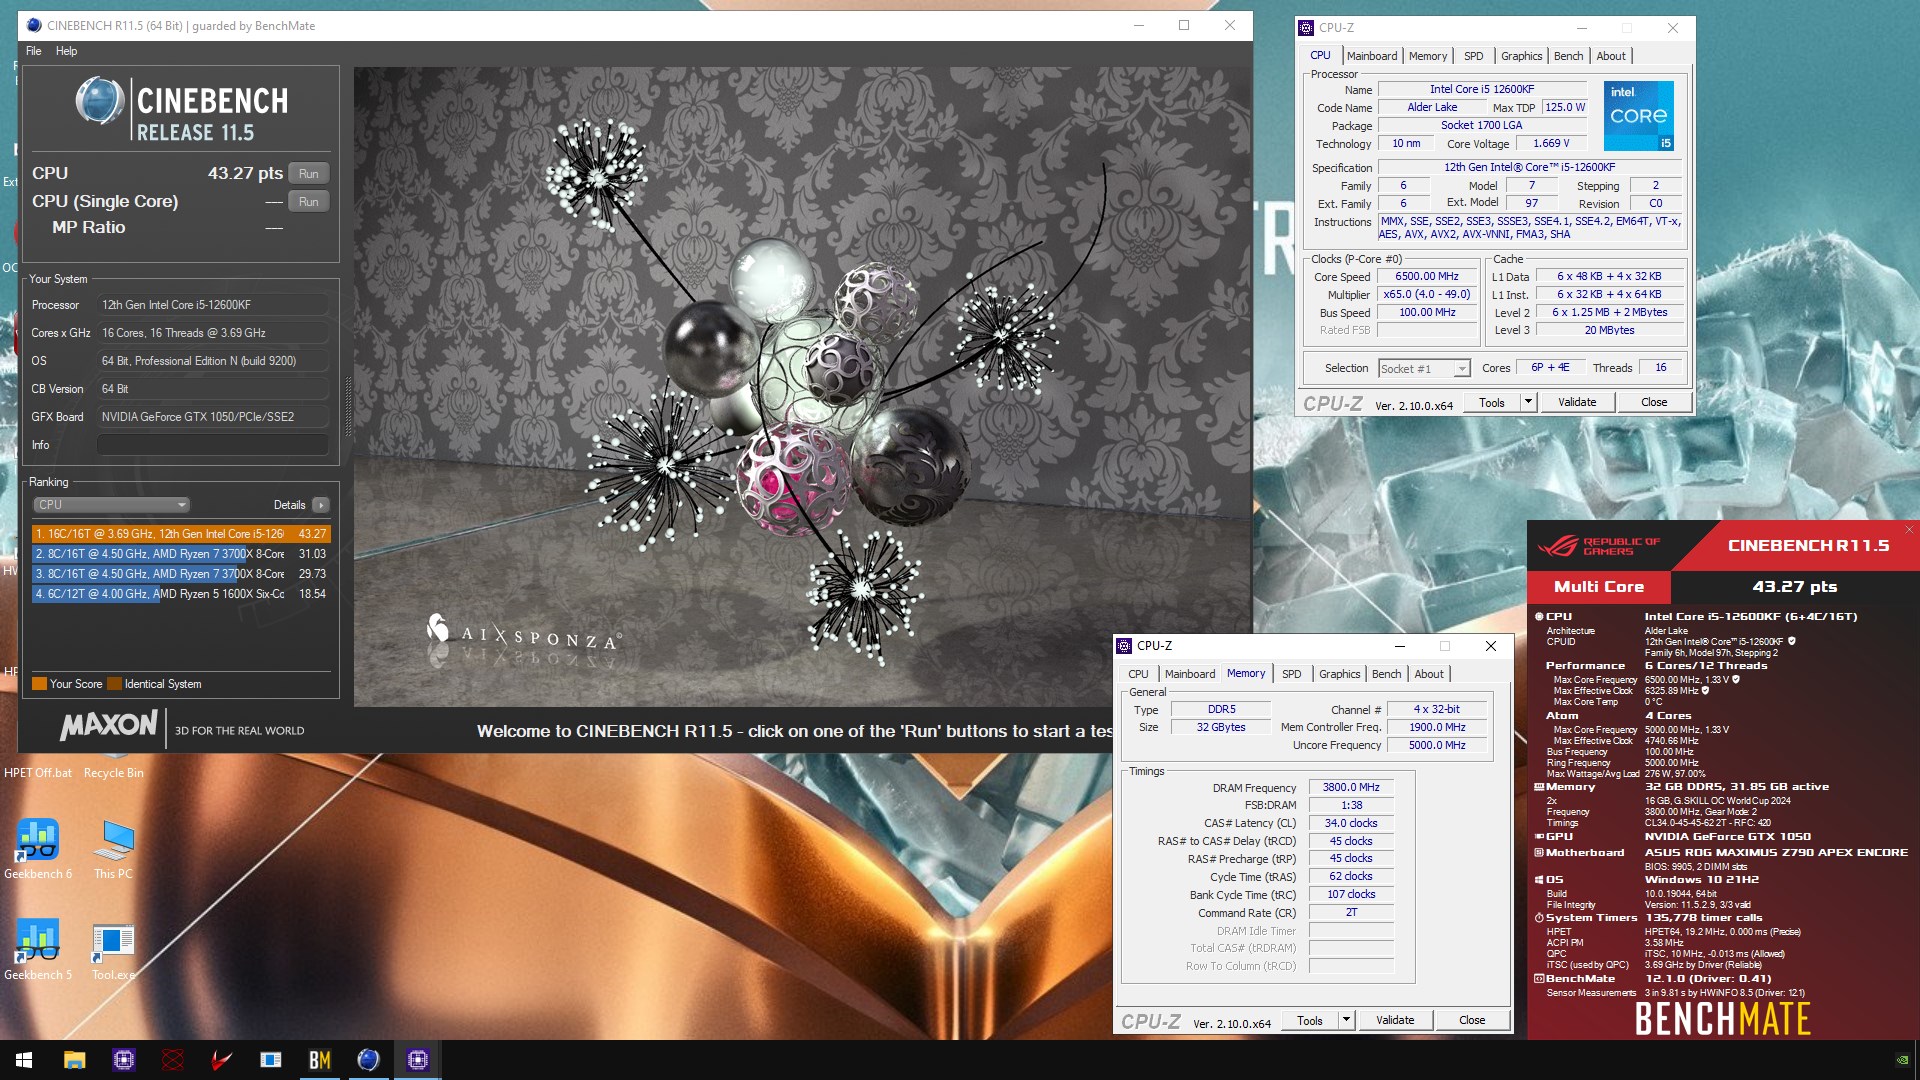Click the 6500.00 MHz Core Speed value
Screen dimensions: 1920x1080
(x=1427, y=277)
